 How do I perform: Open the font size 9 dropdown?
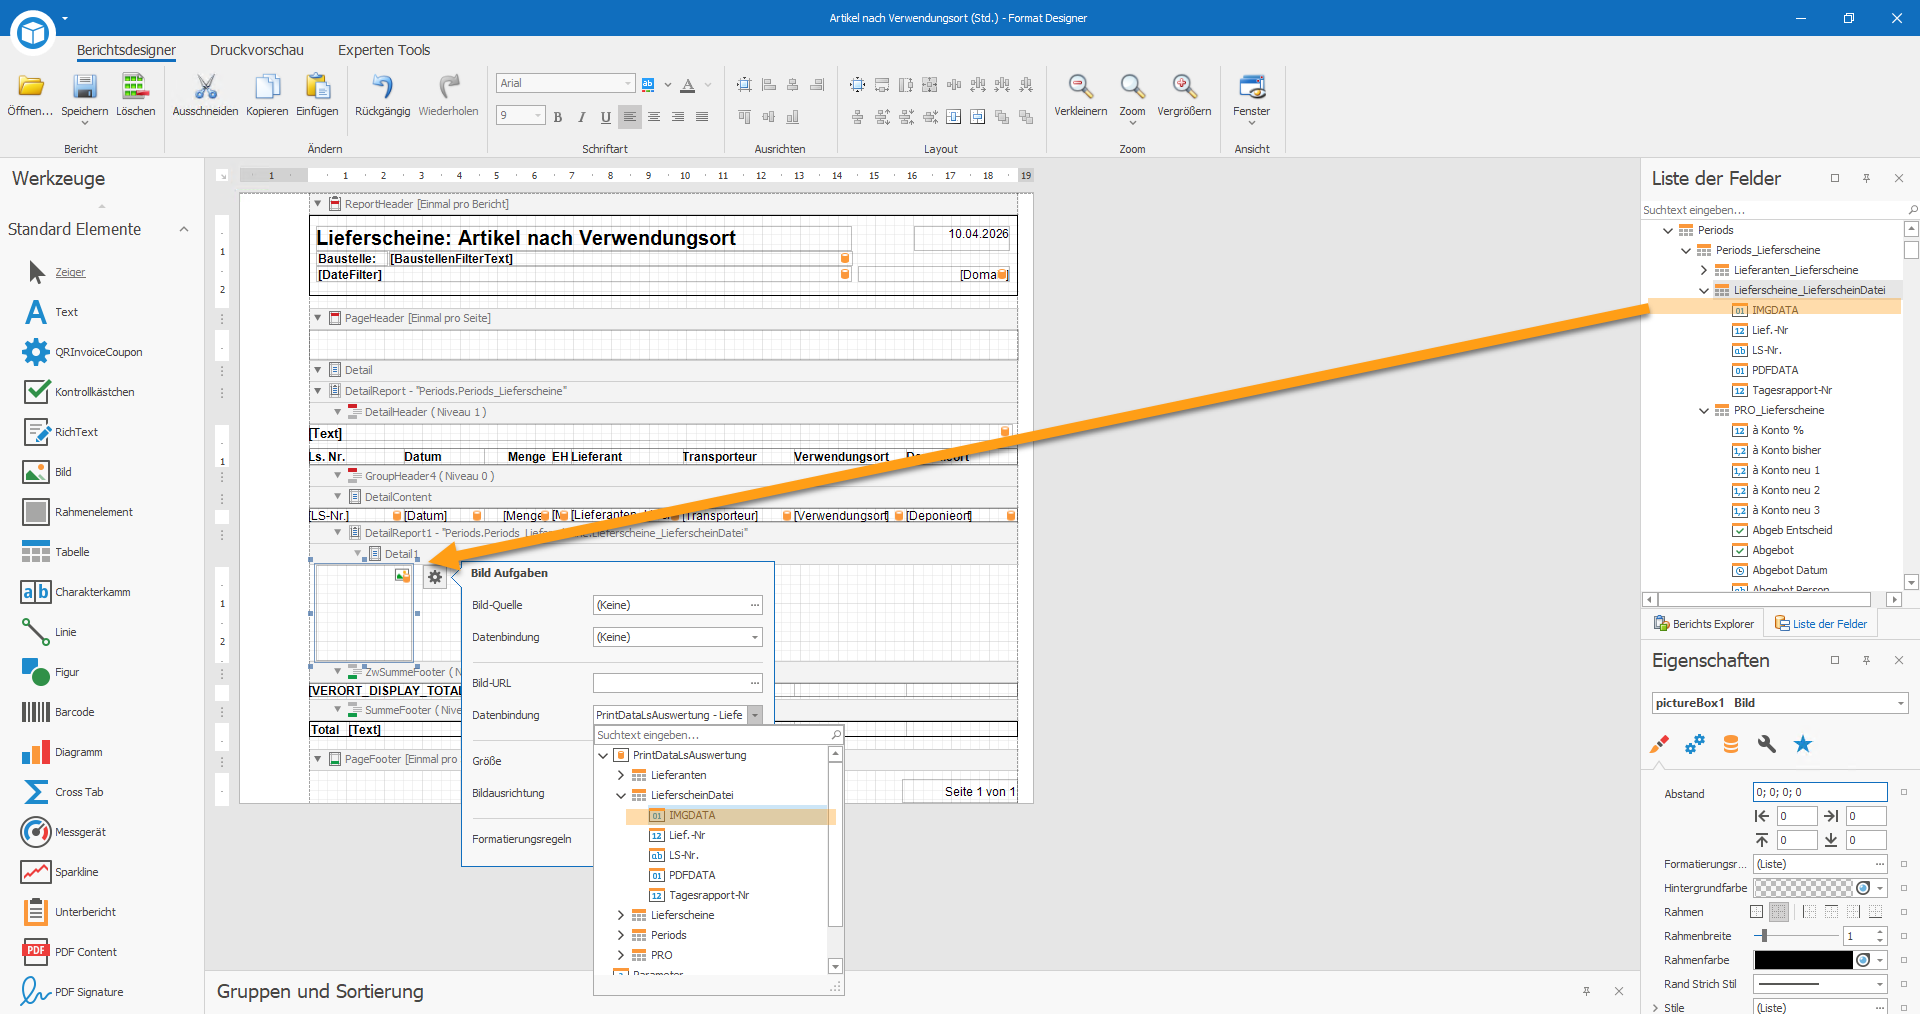coord(538,116)
